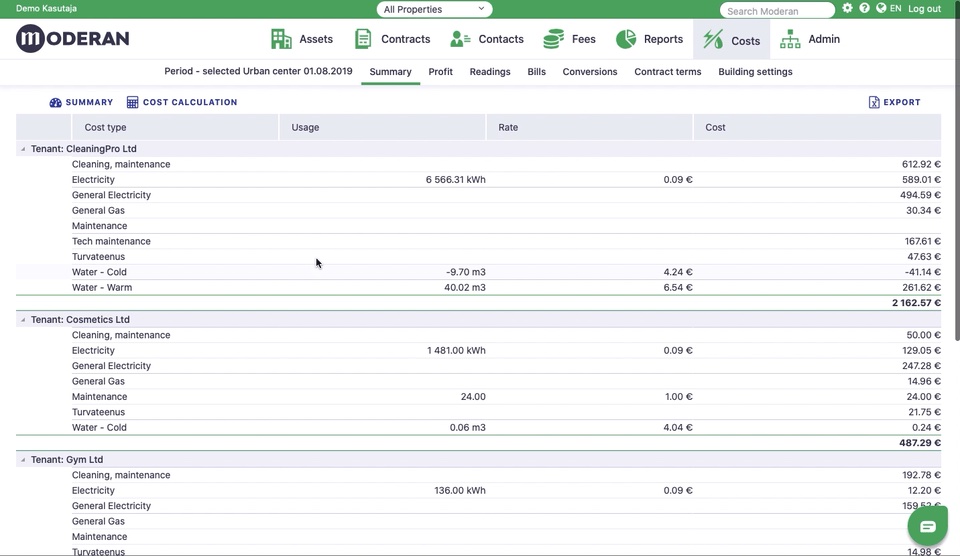The image size is (960, 556).
Task: Click the COST CALCULATION text button
Action: coord(190,102)
